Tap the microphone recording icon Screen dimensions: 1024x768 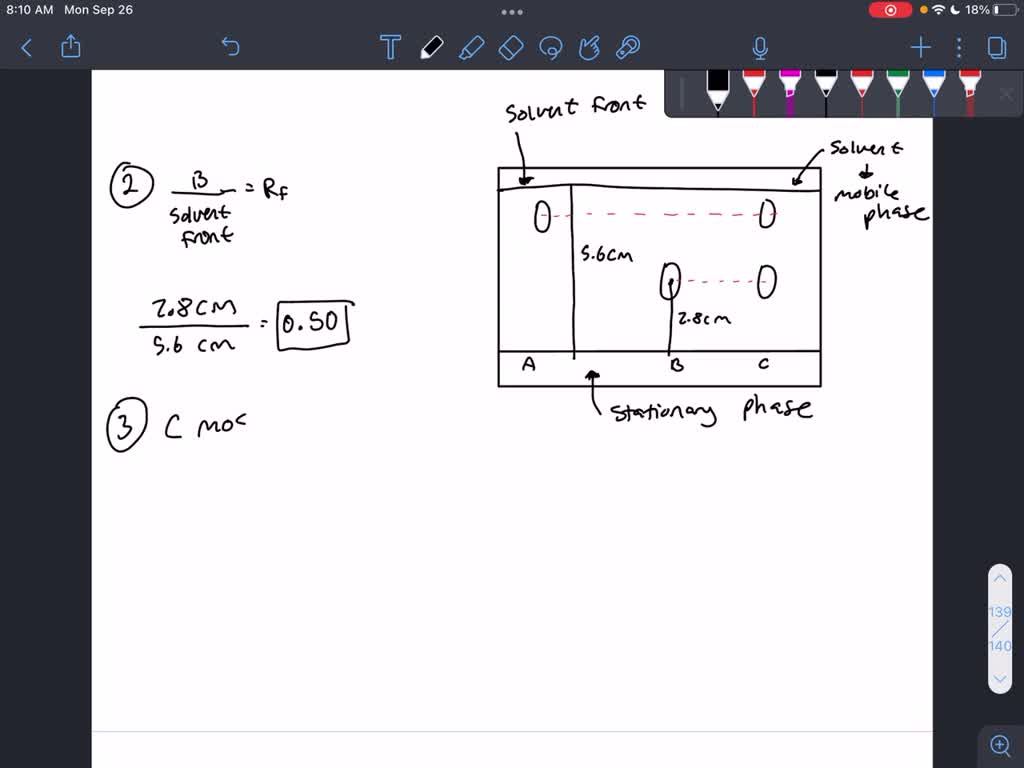760,48
